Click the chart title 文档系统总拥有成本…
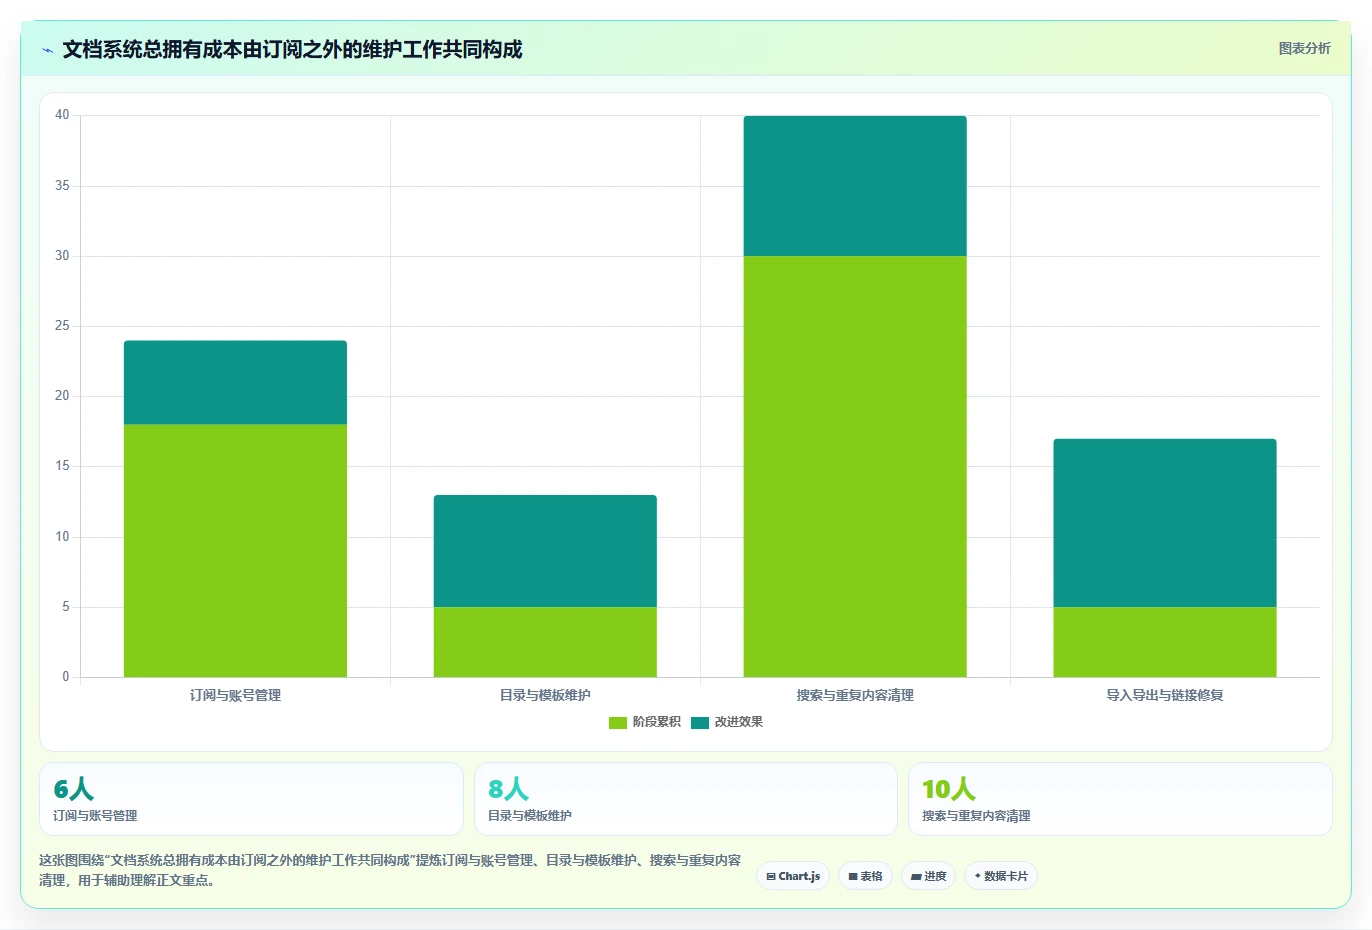The width and height of the screenshot is (1372, 930). (292, 49)
